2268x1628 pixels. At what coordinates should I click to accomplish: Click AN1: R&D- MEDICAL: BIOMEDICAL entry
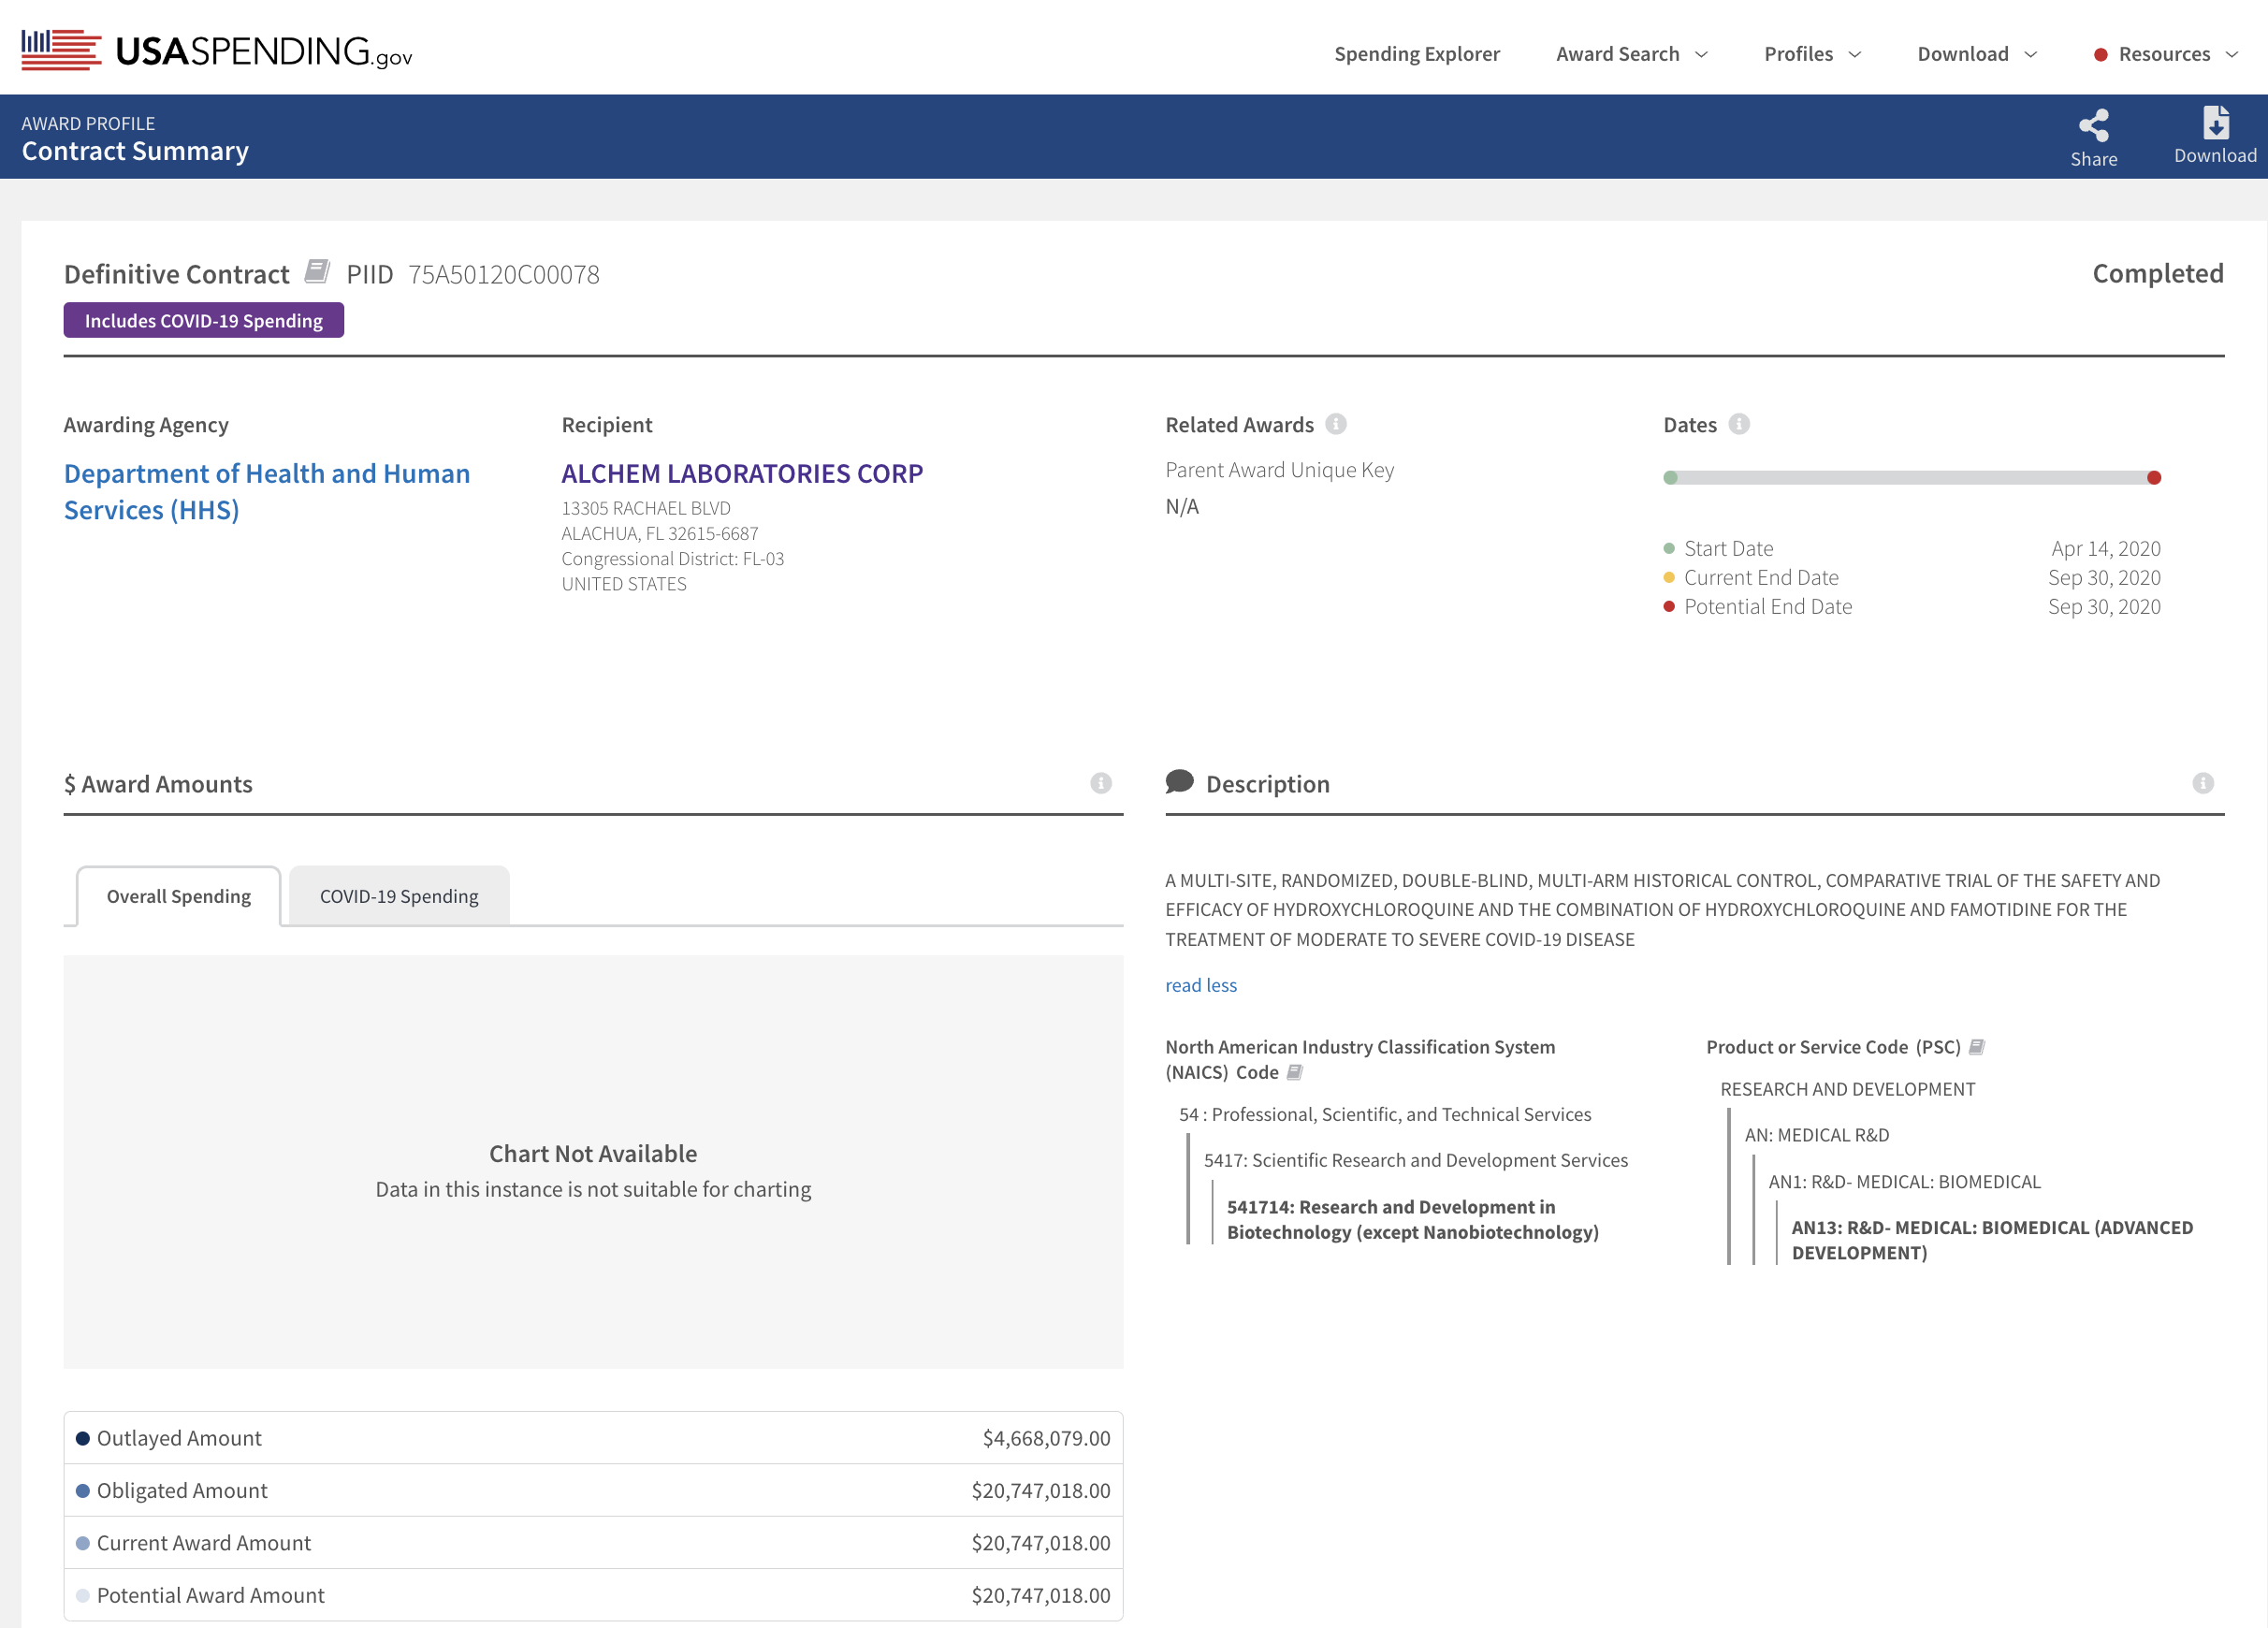pos(1905,1181)
